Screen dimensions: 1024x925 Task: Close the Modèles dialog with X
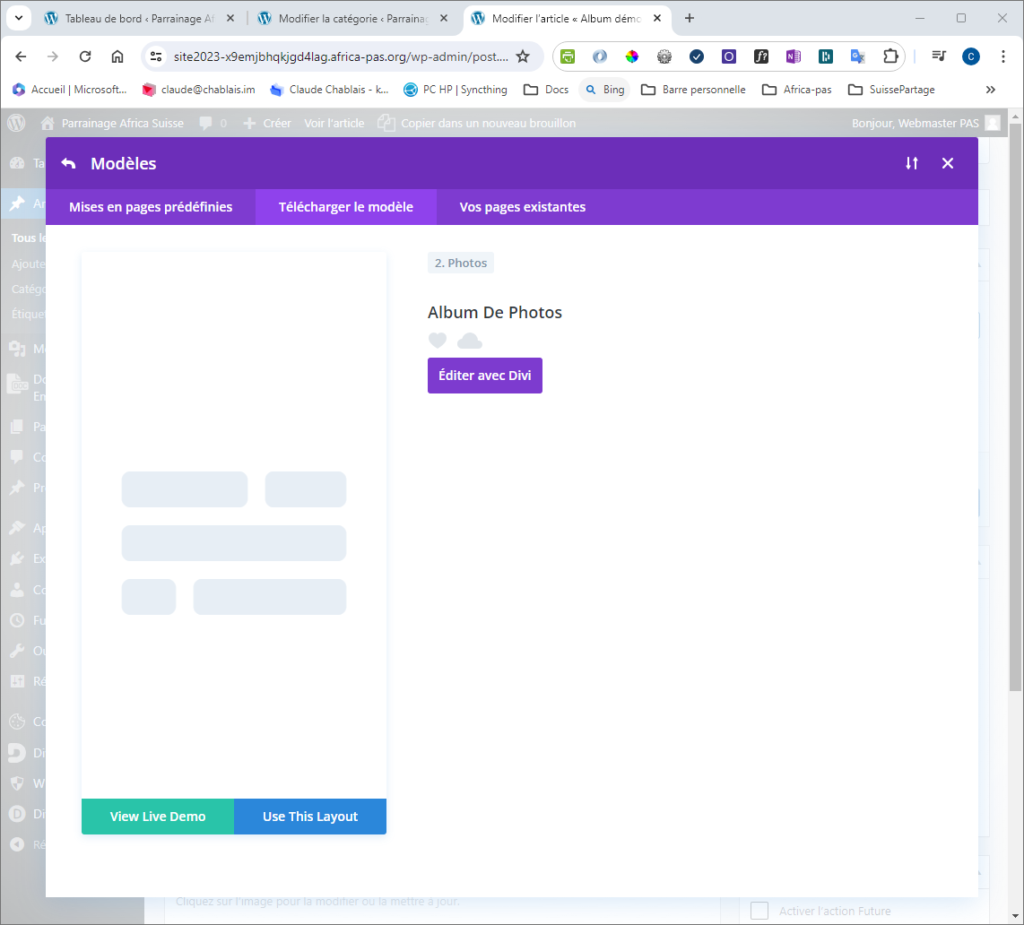[947, 163]
